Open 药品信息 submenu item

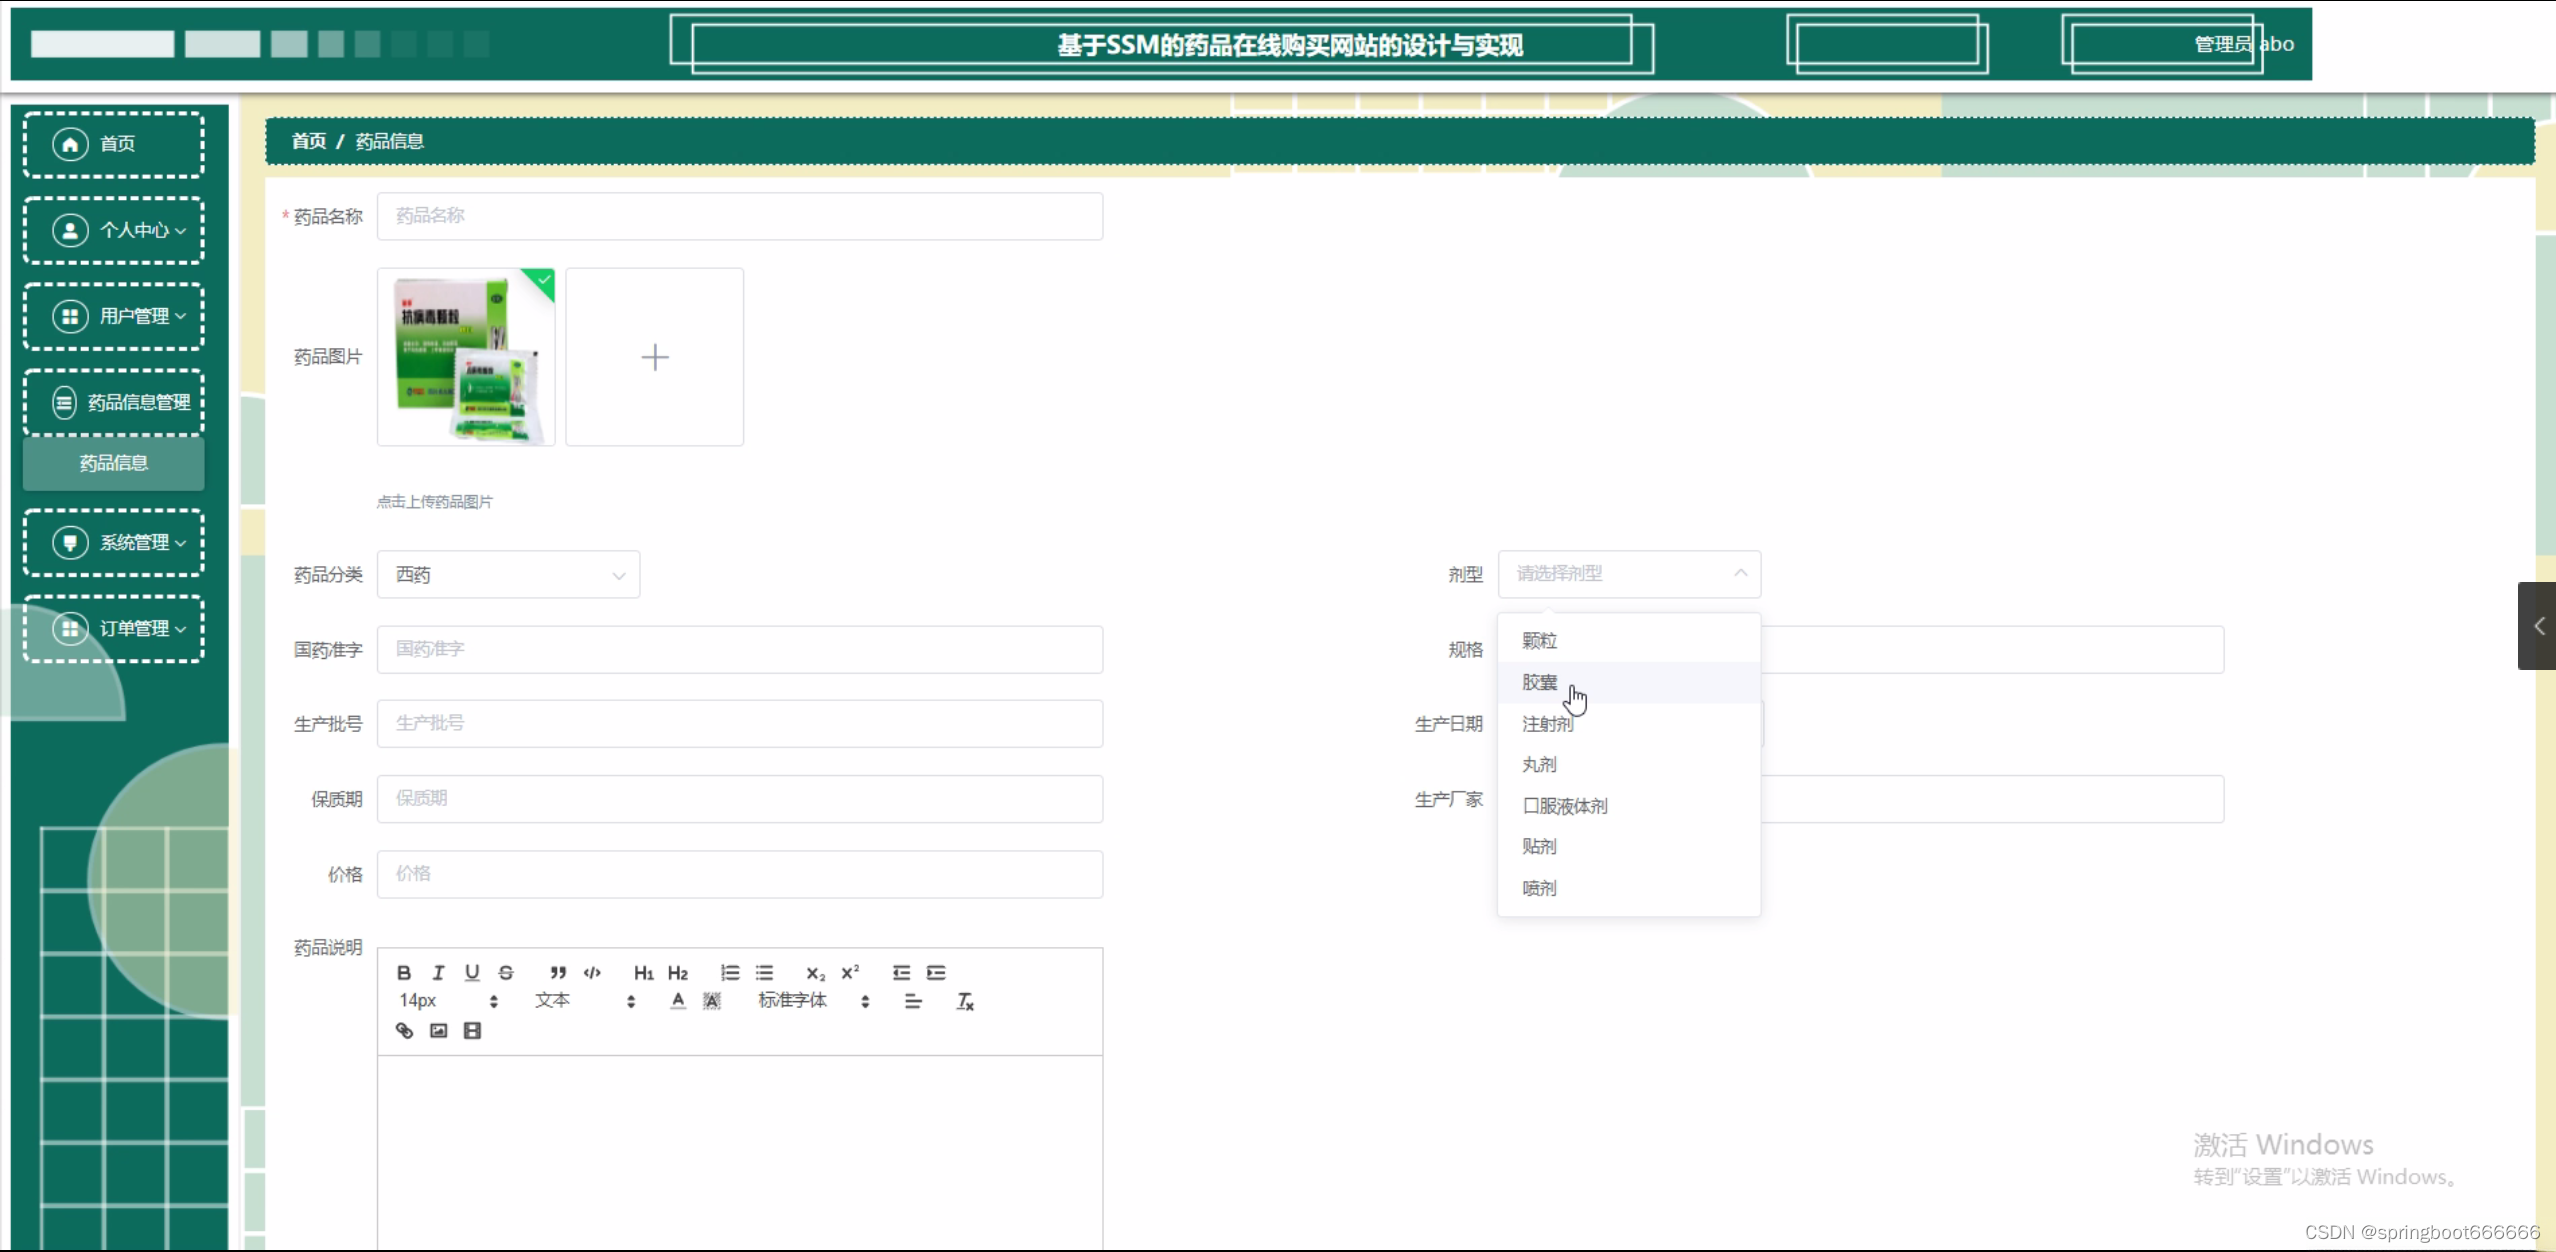[x=114, y=463]
